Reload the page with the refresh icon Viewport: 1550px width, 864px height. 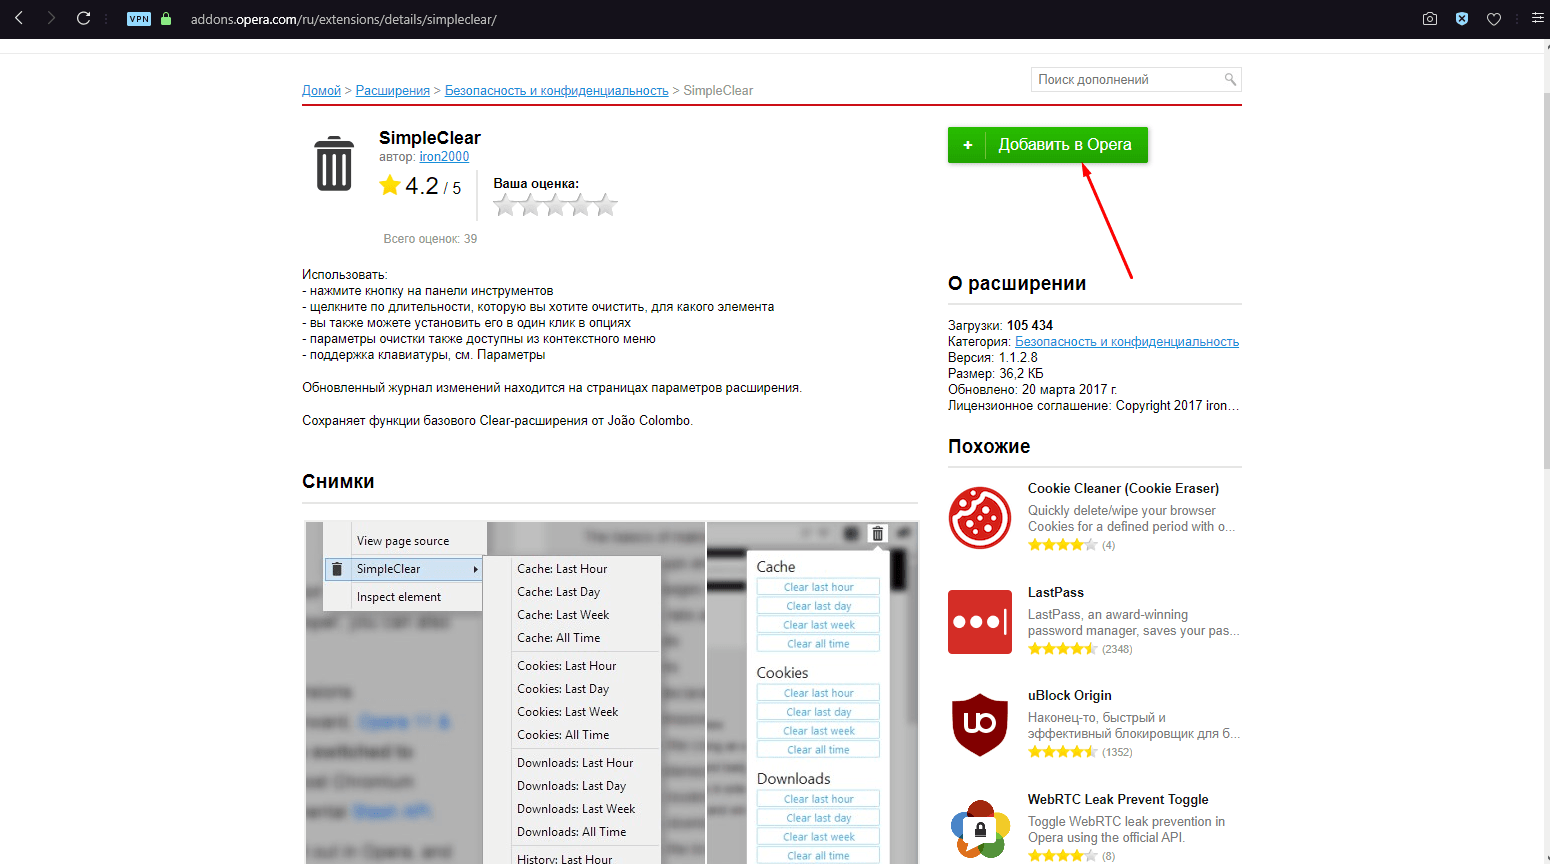(x=83, y=18)
